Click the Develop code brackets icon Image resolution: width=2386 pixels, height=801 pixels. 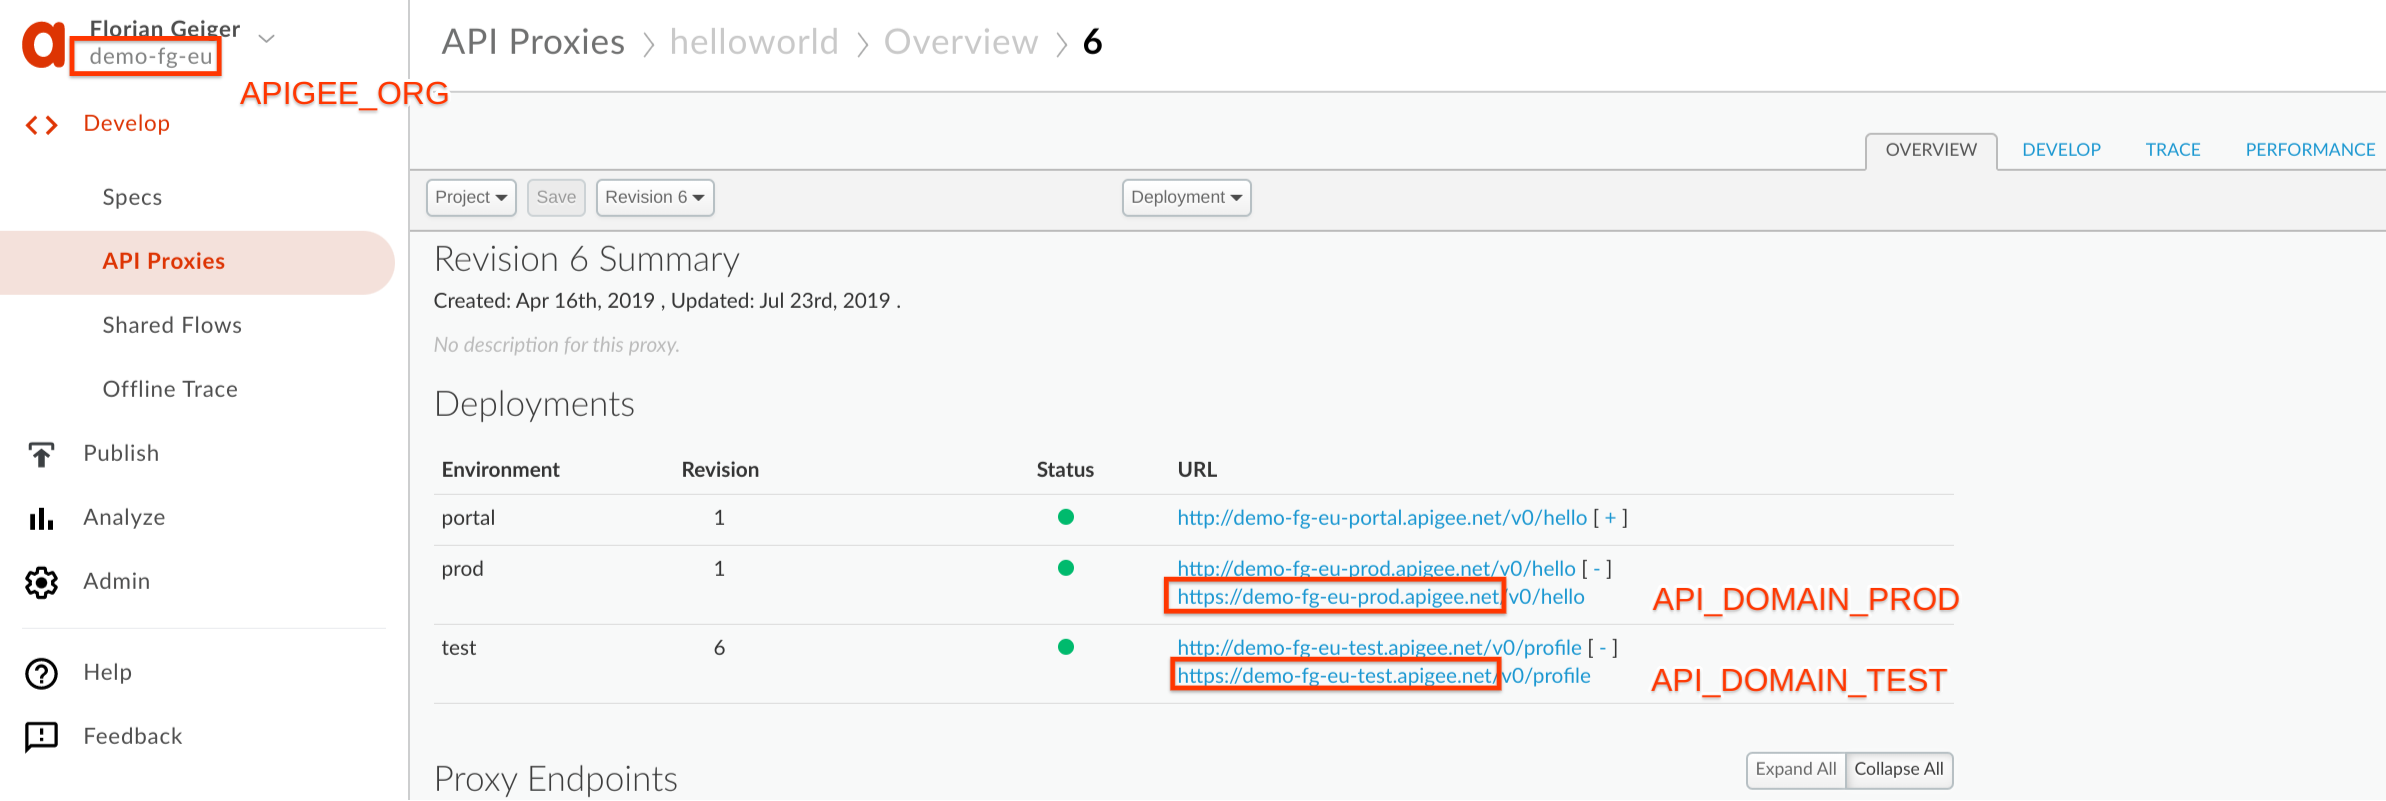point(41,125)
